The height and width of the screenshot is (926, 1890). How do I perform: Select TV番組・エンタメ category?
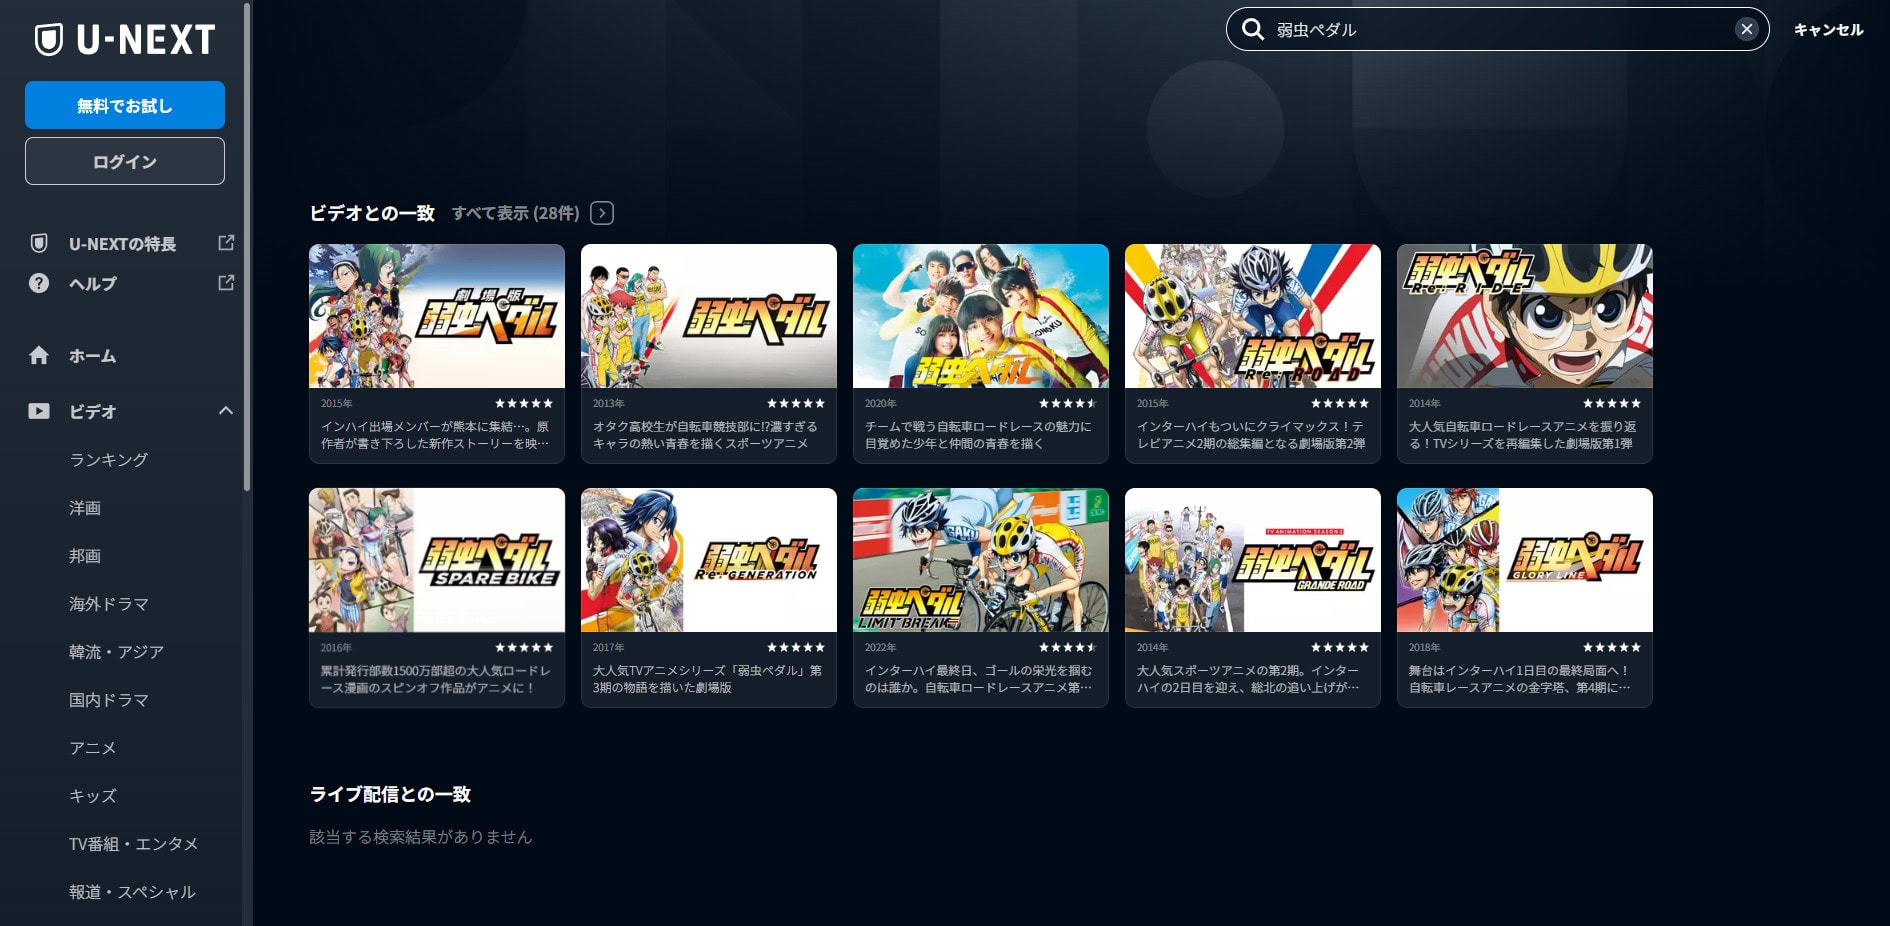(x=133, y=844)
